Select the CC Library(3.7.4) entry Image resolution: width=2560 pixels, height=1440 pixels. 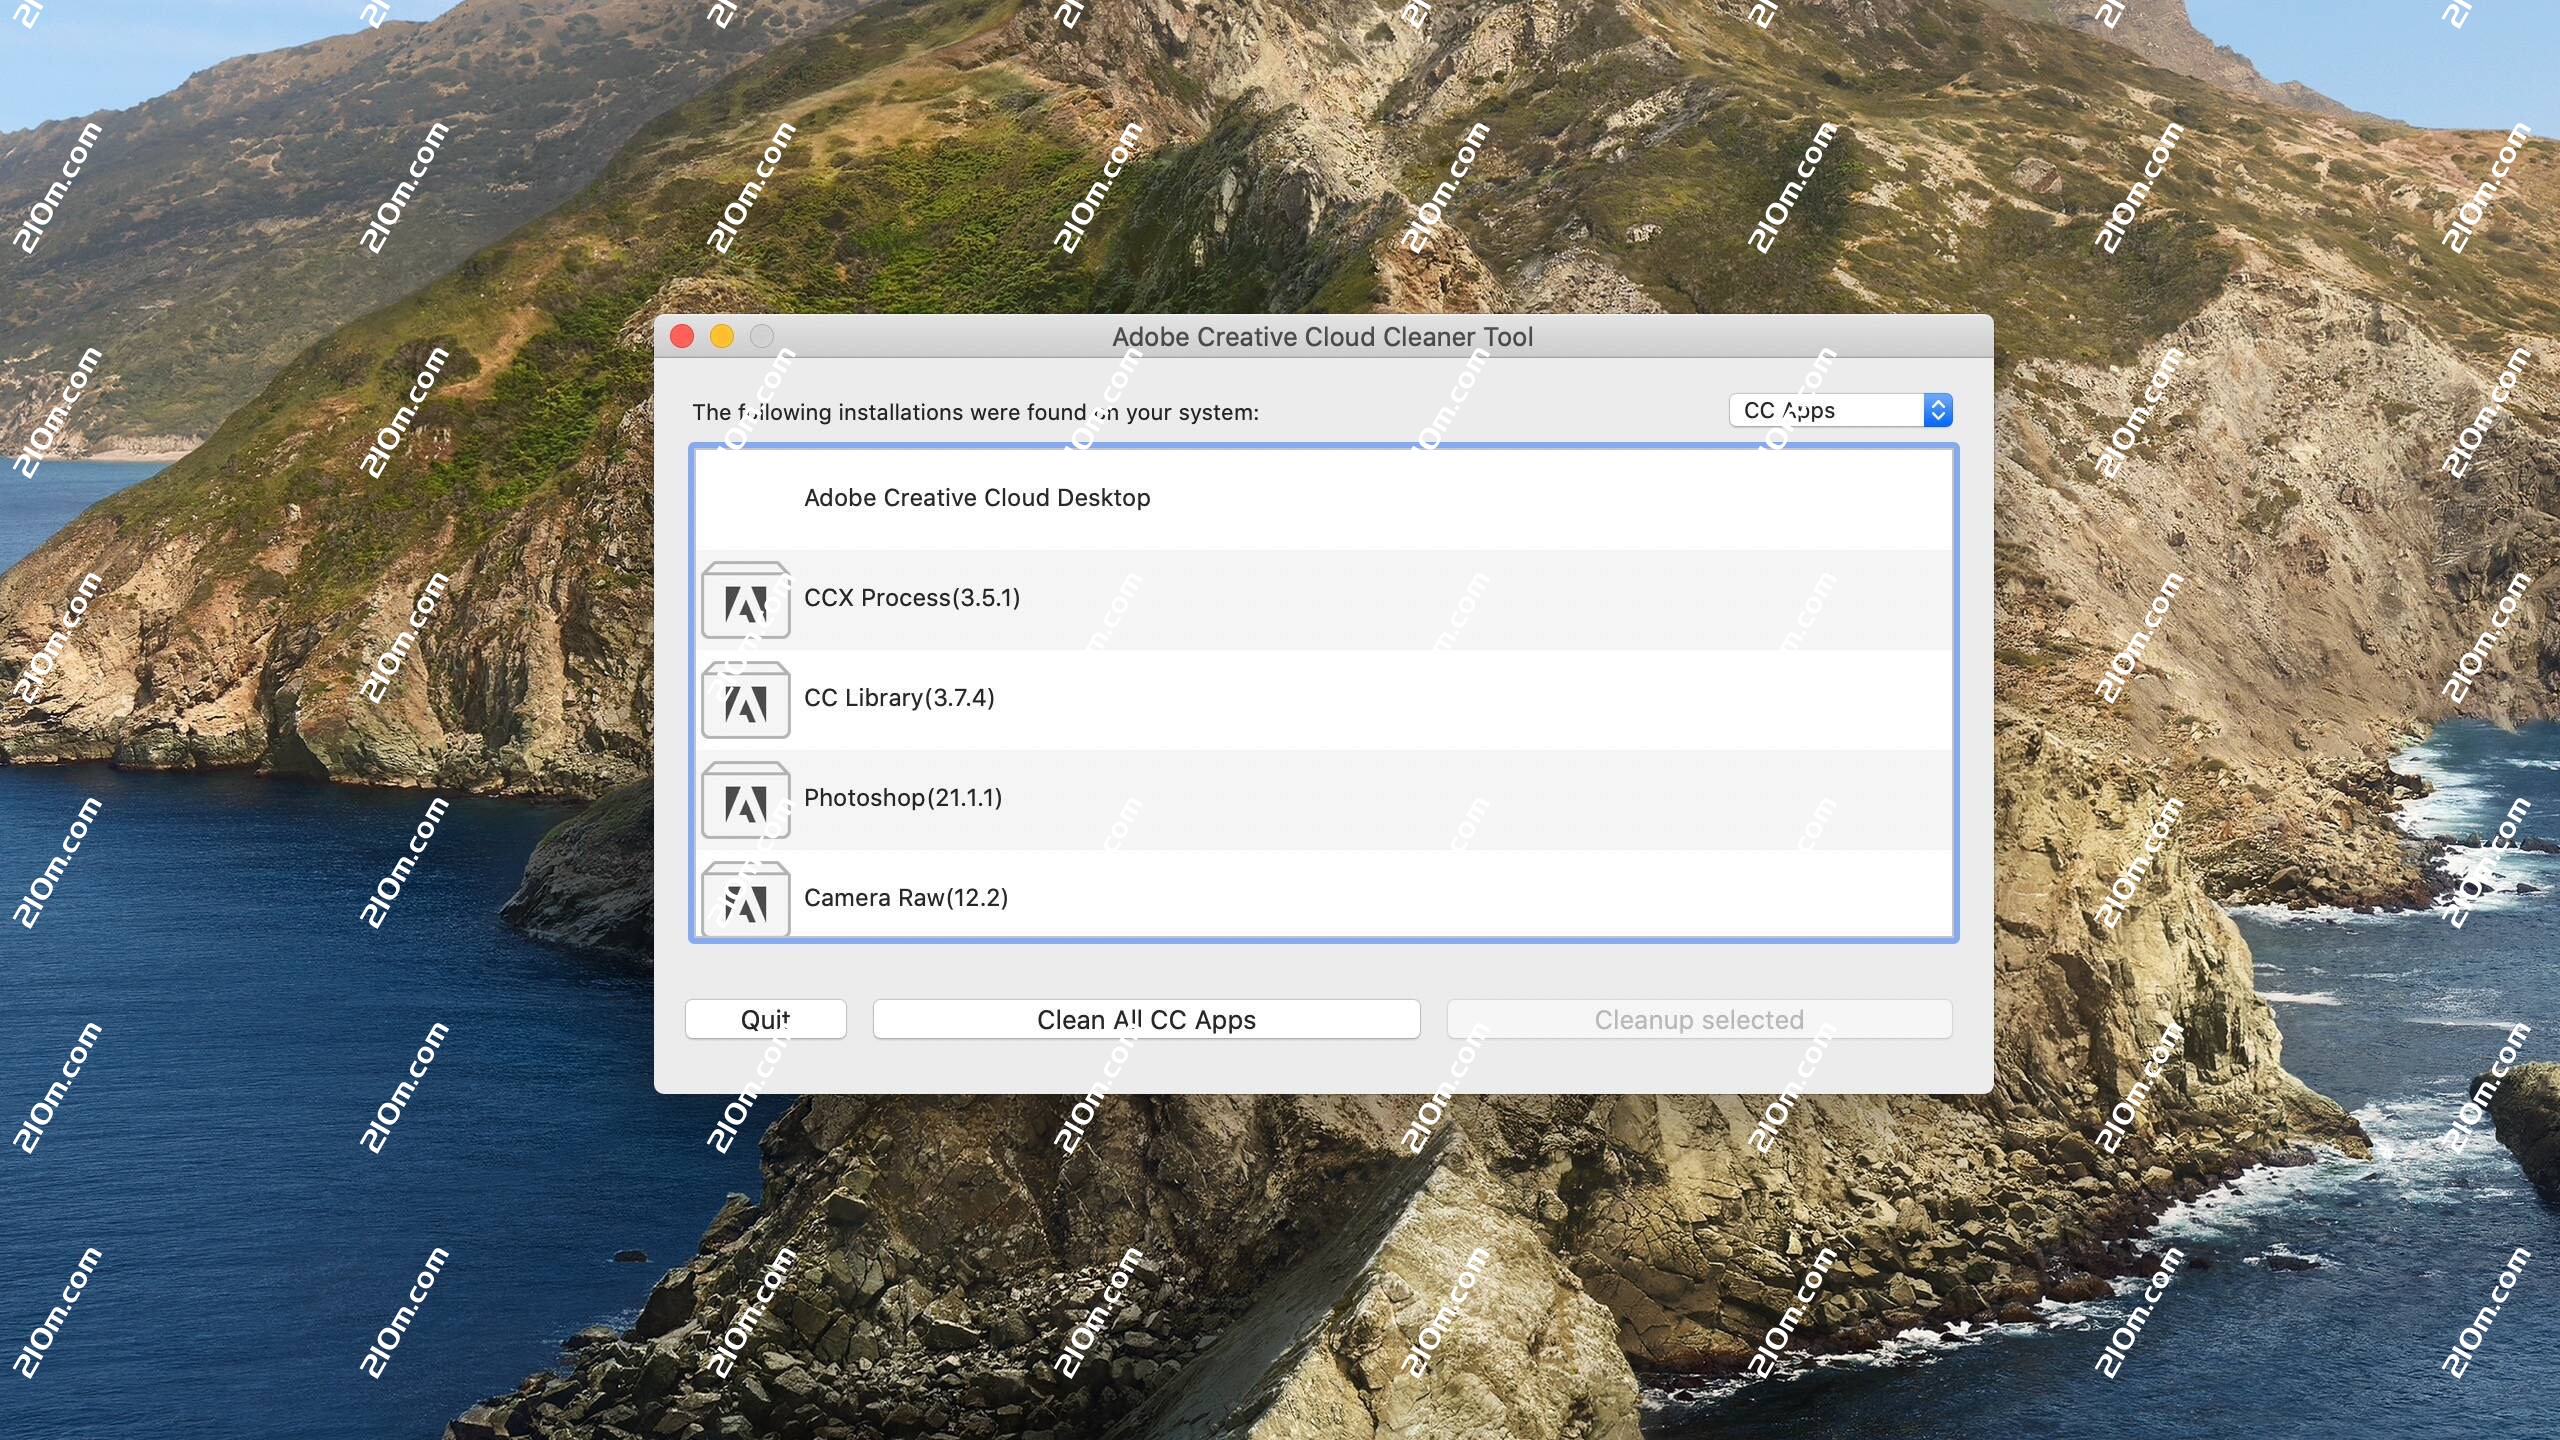click(1324, 700)
